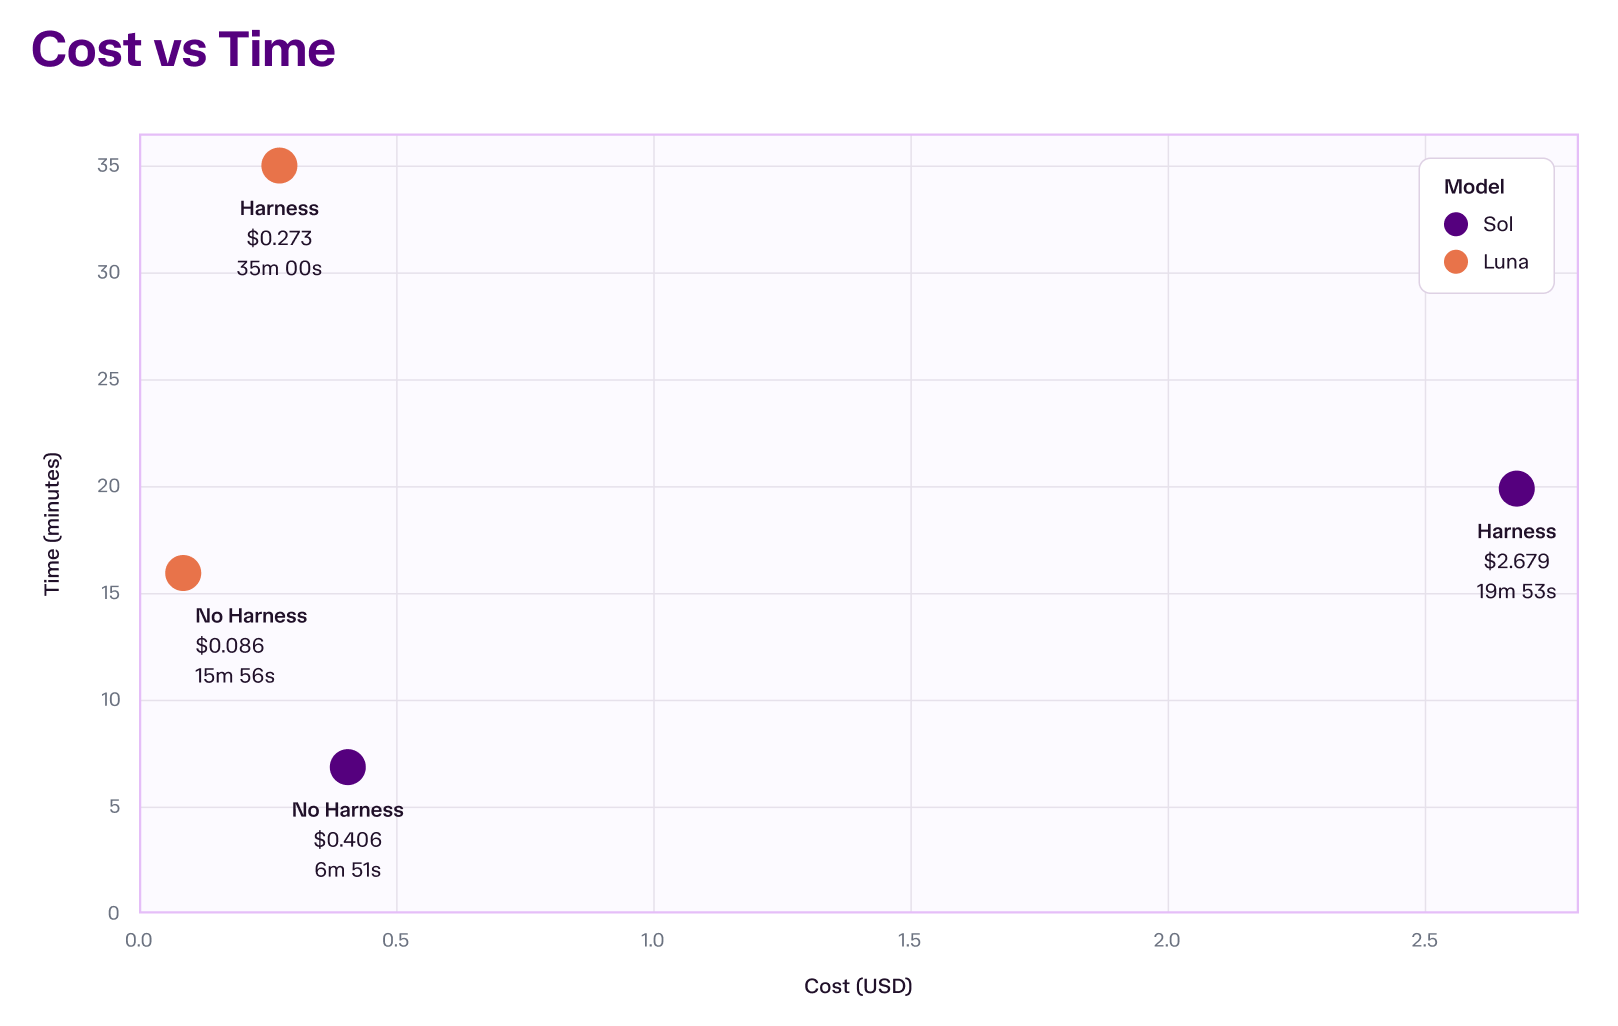
Task: Click the No Harness label above $0.406
Action: pyautogui.click(x=347, y=810)
